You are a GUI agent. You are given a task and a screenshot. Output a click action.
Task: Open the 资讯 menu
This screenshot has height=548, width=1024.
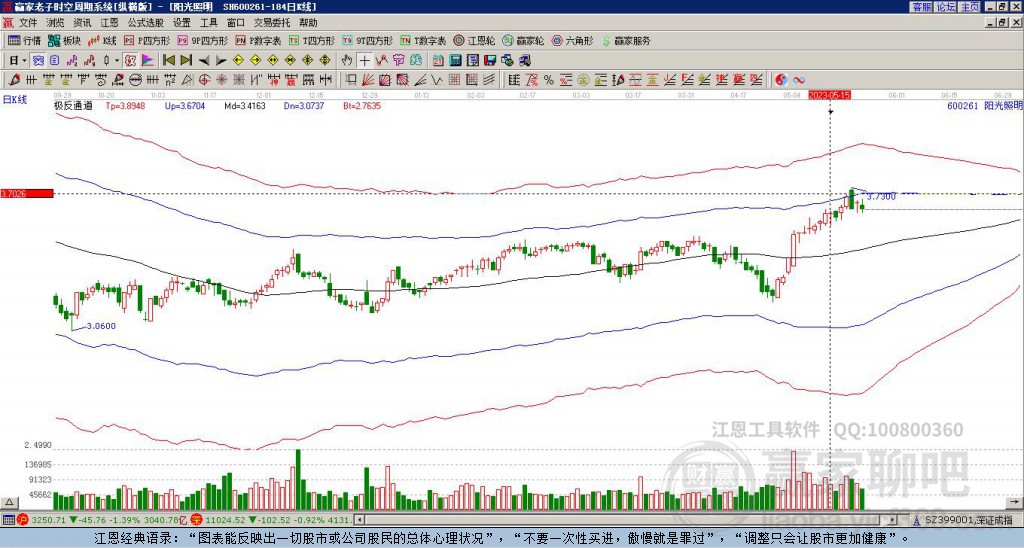click(82, 23)
